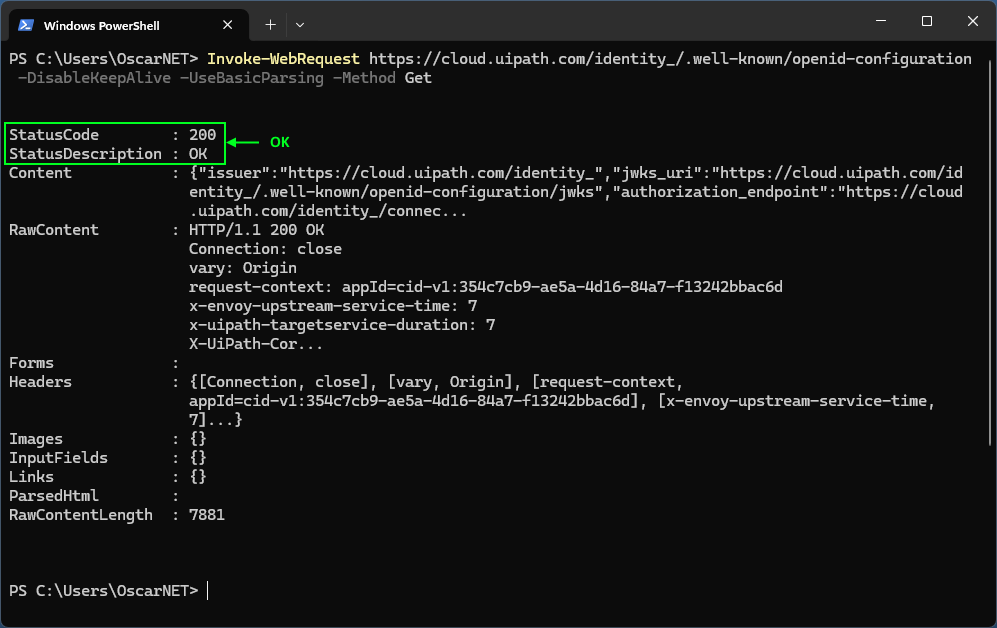
Task: Click the Links label
Action: tap(31, 477)
